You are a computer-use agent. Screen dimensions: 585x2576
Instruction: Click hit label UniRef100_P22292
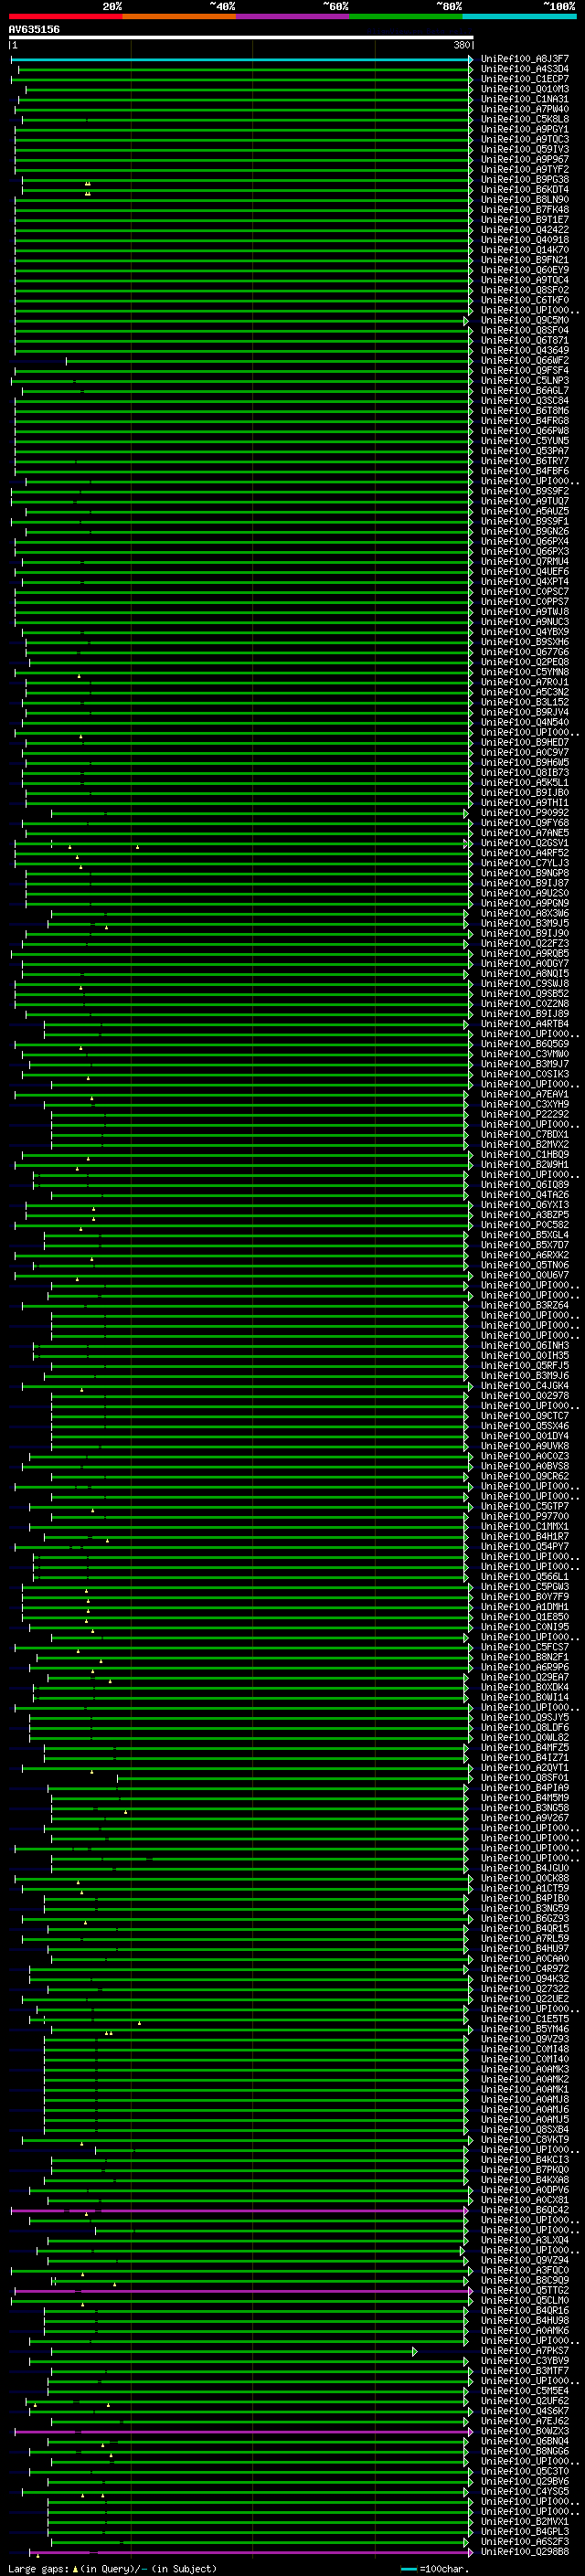[525, 1114]
